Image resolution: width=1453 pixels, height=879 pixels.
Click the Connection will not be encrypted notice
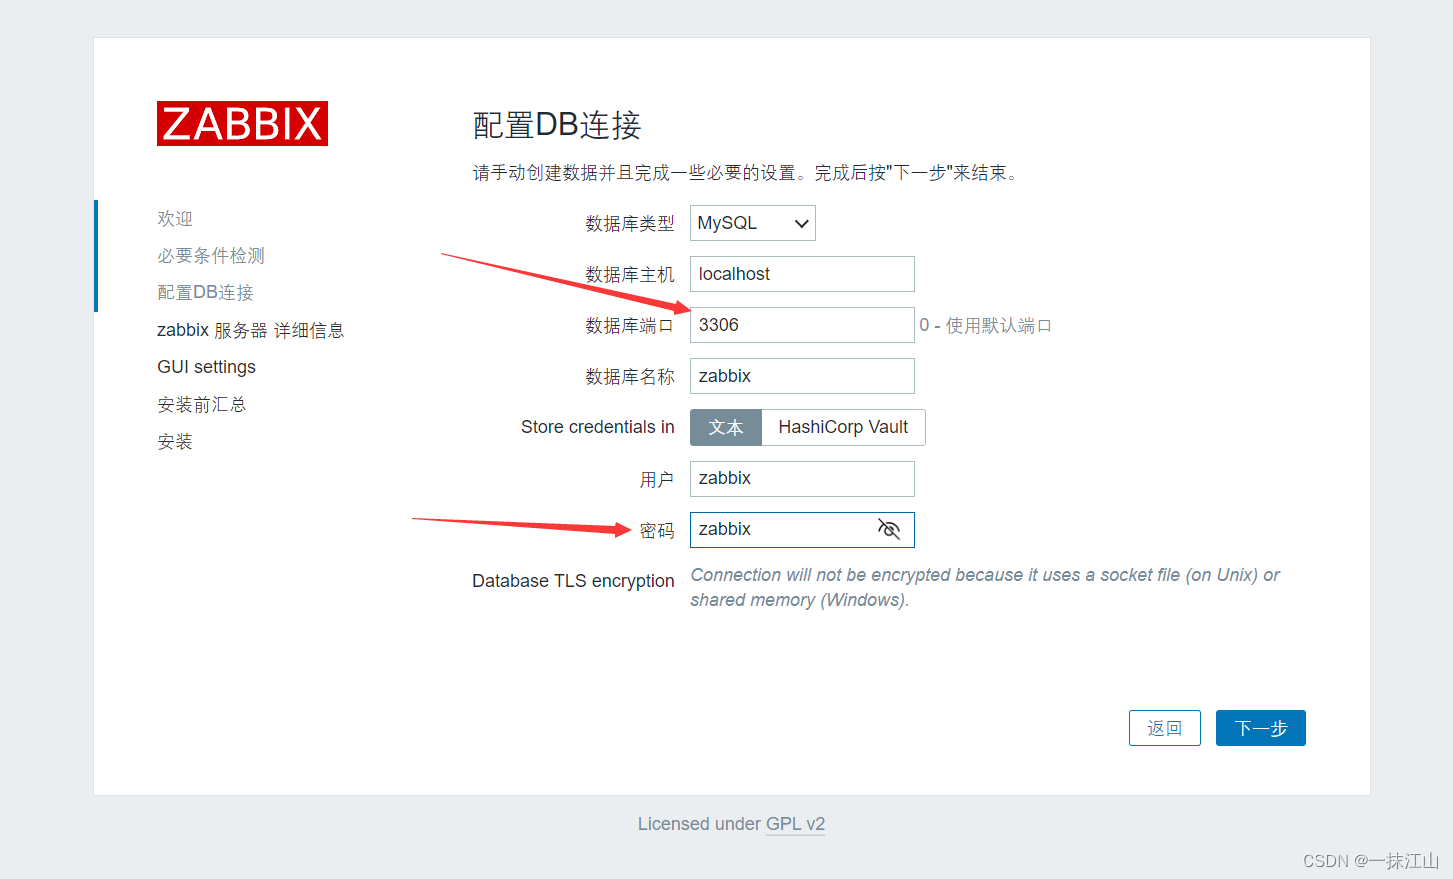coord(985,587)
